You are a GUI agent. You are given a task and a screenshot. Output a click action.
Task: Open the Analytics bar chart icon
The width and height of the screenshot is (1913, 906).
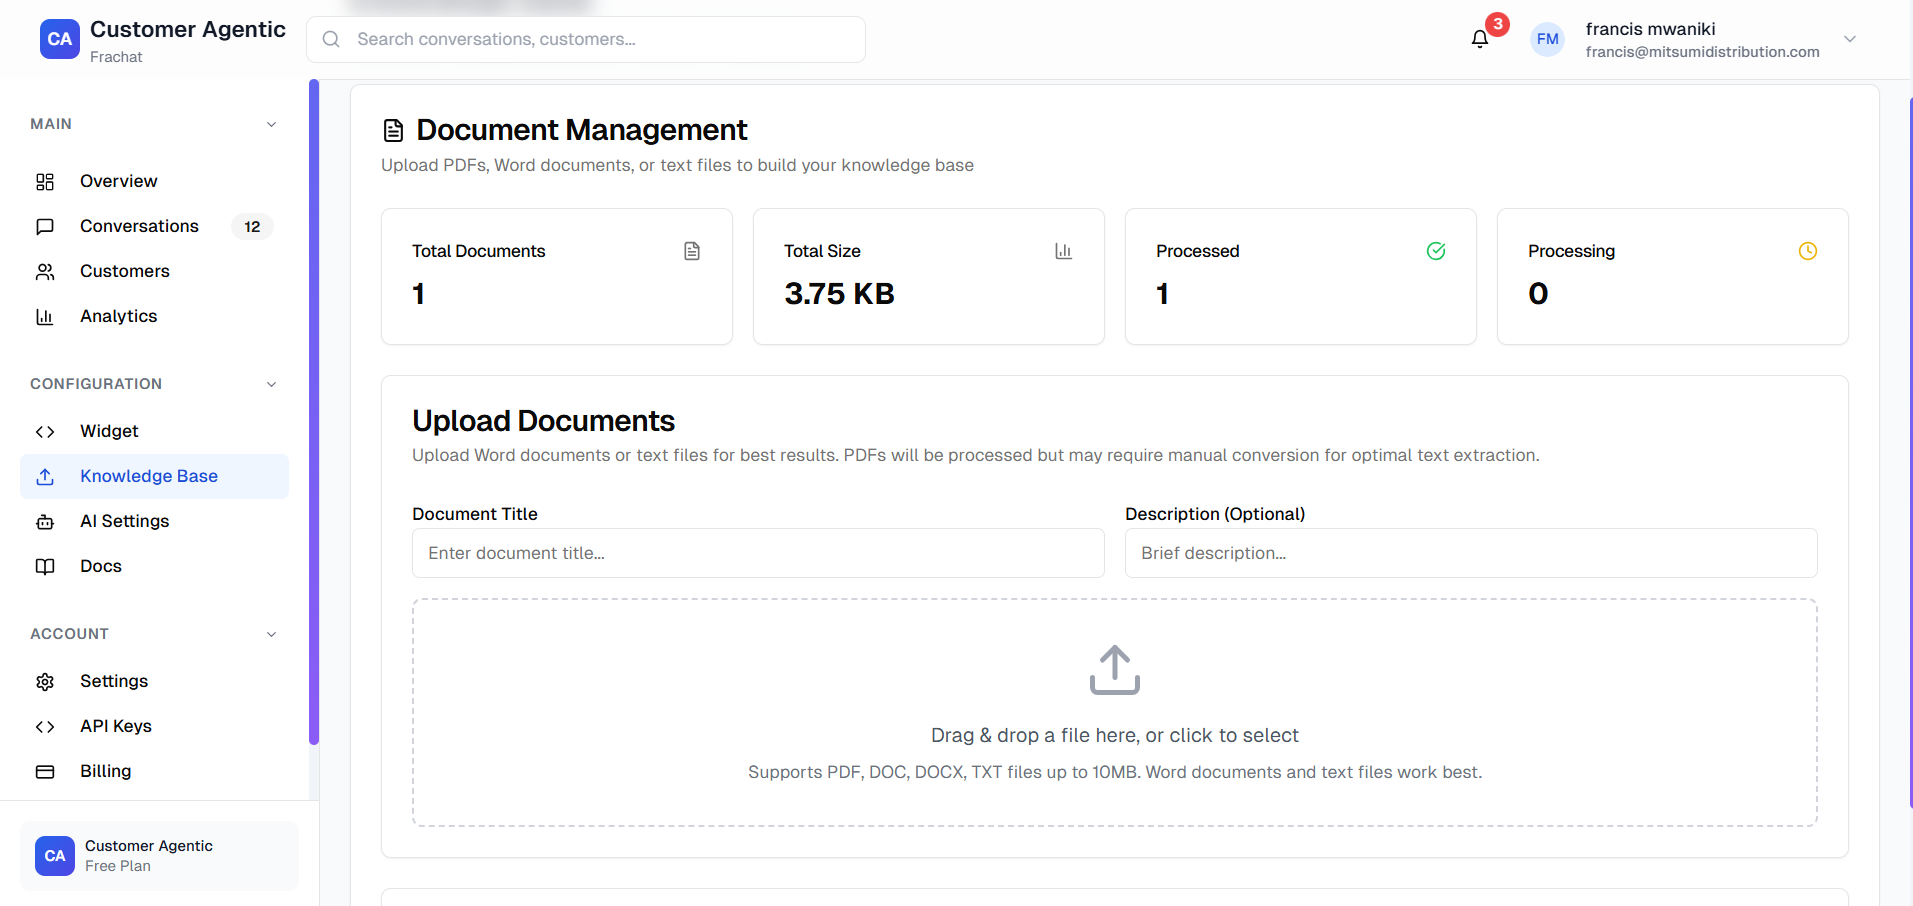tap(45, 316)
